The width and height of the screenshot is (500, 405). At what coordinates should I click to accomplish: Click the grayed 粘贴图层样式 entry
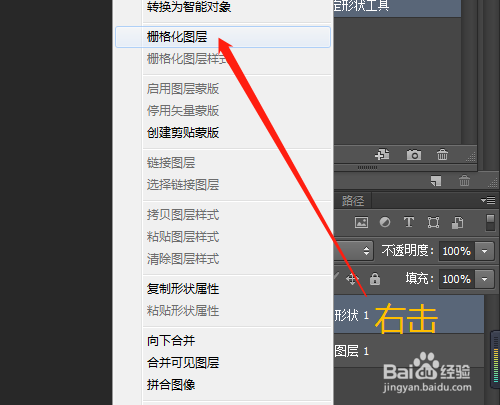(183, 237)
